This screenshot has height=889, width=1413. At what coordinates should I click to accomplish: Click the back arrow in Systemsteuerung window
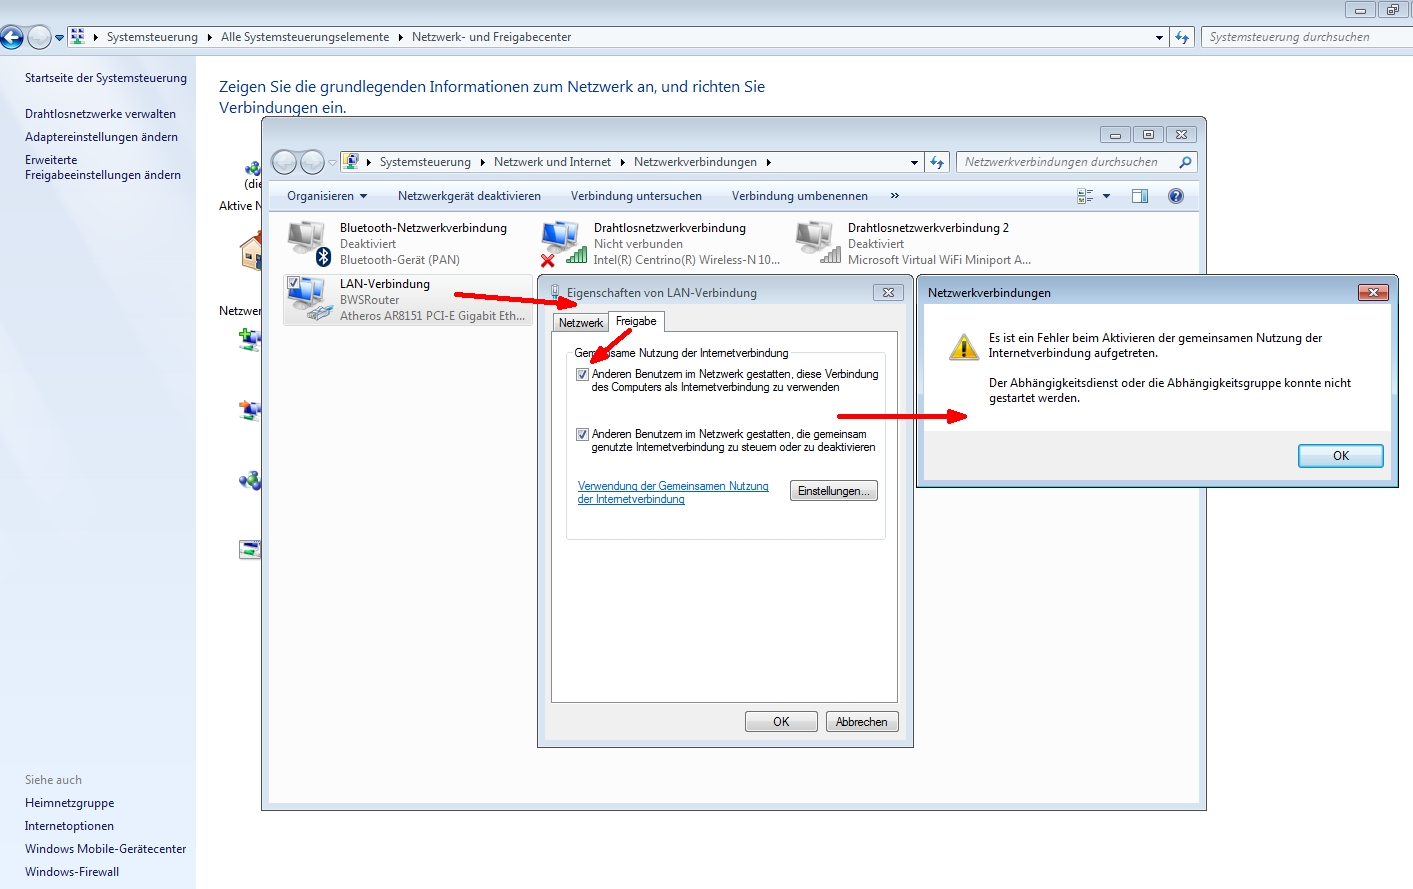(x=12, y=38)
